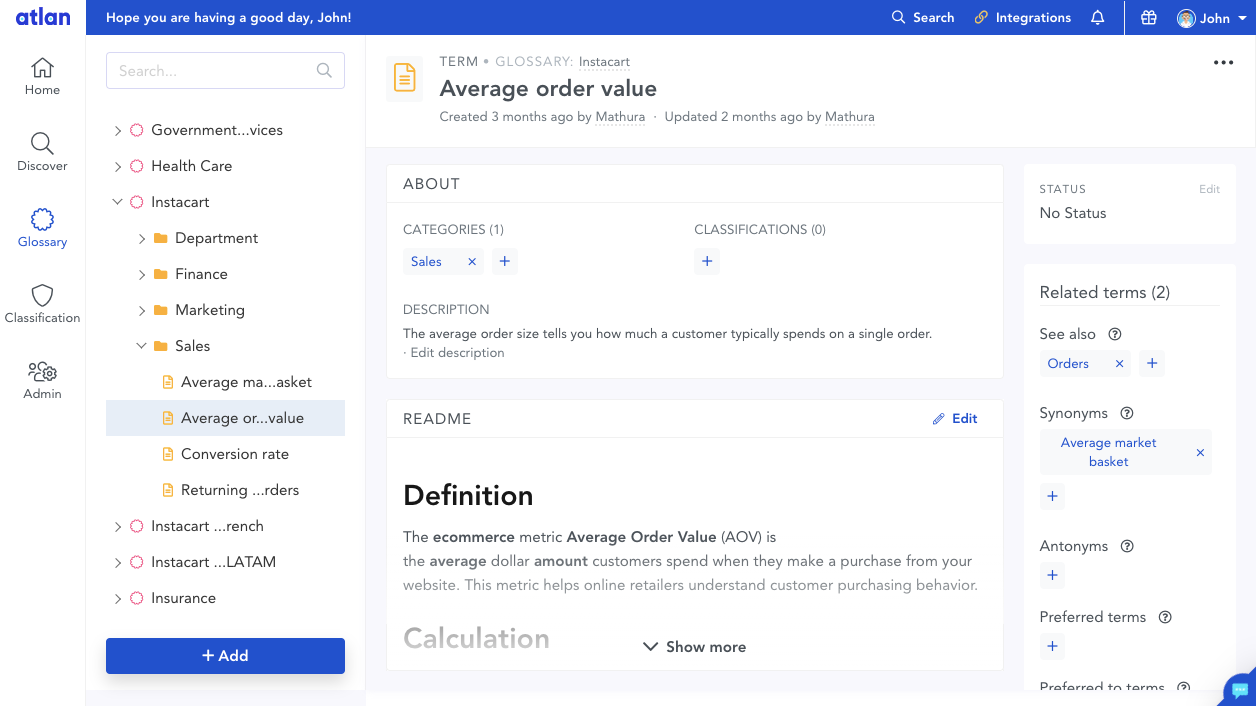Open the Classification section in sidebar

(42, 304)
